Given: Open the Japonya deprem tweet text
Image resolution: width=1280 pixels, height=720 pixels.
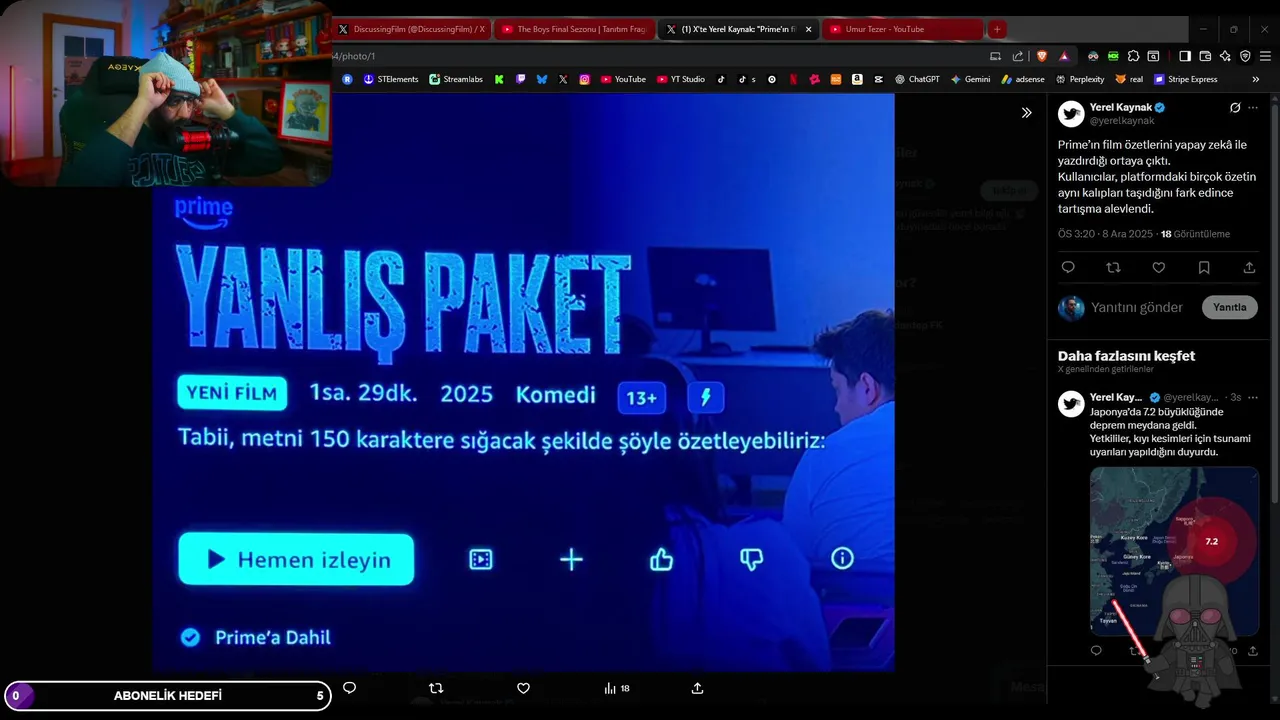Looking at the screenshot, I should pos(1170,432).
